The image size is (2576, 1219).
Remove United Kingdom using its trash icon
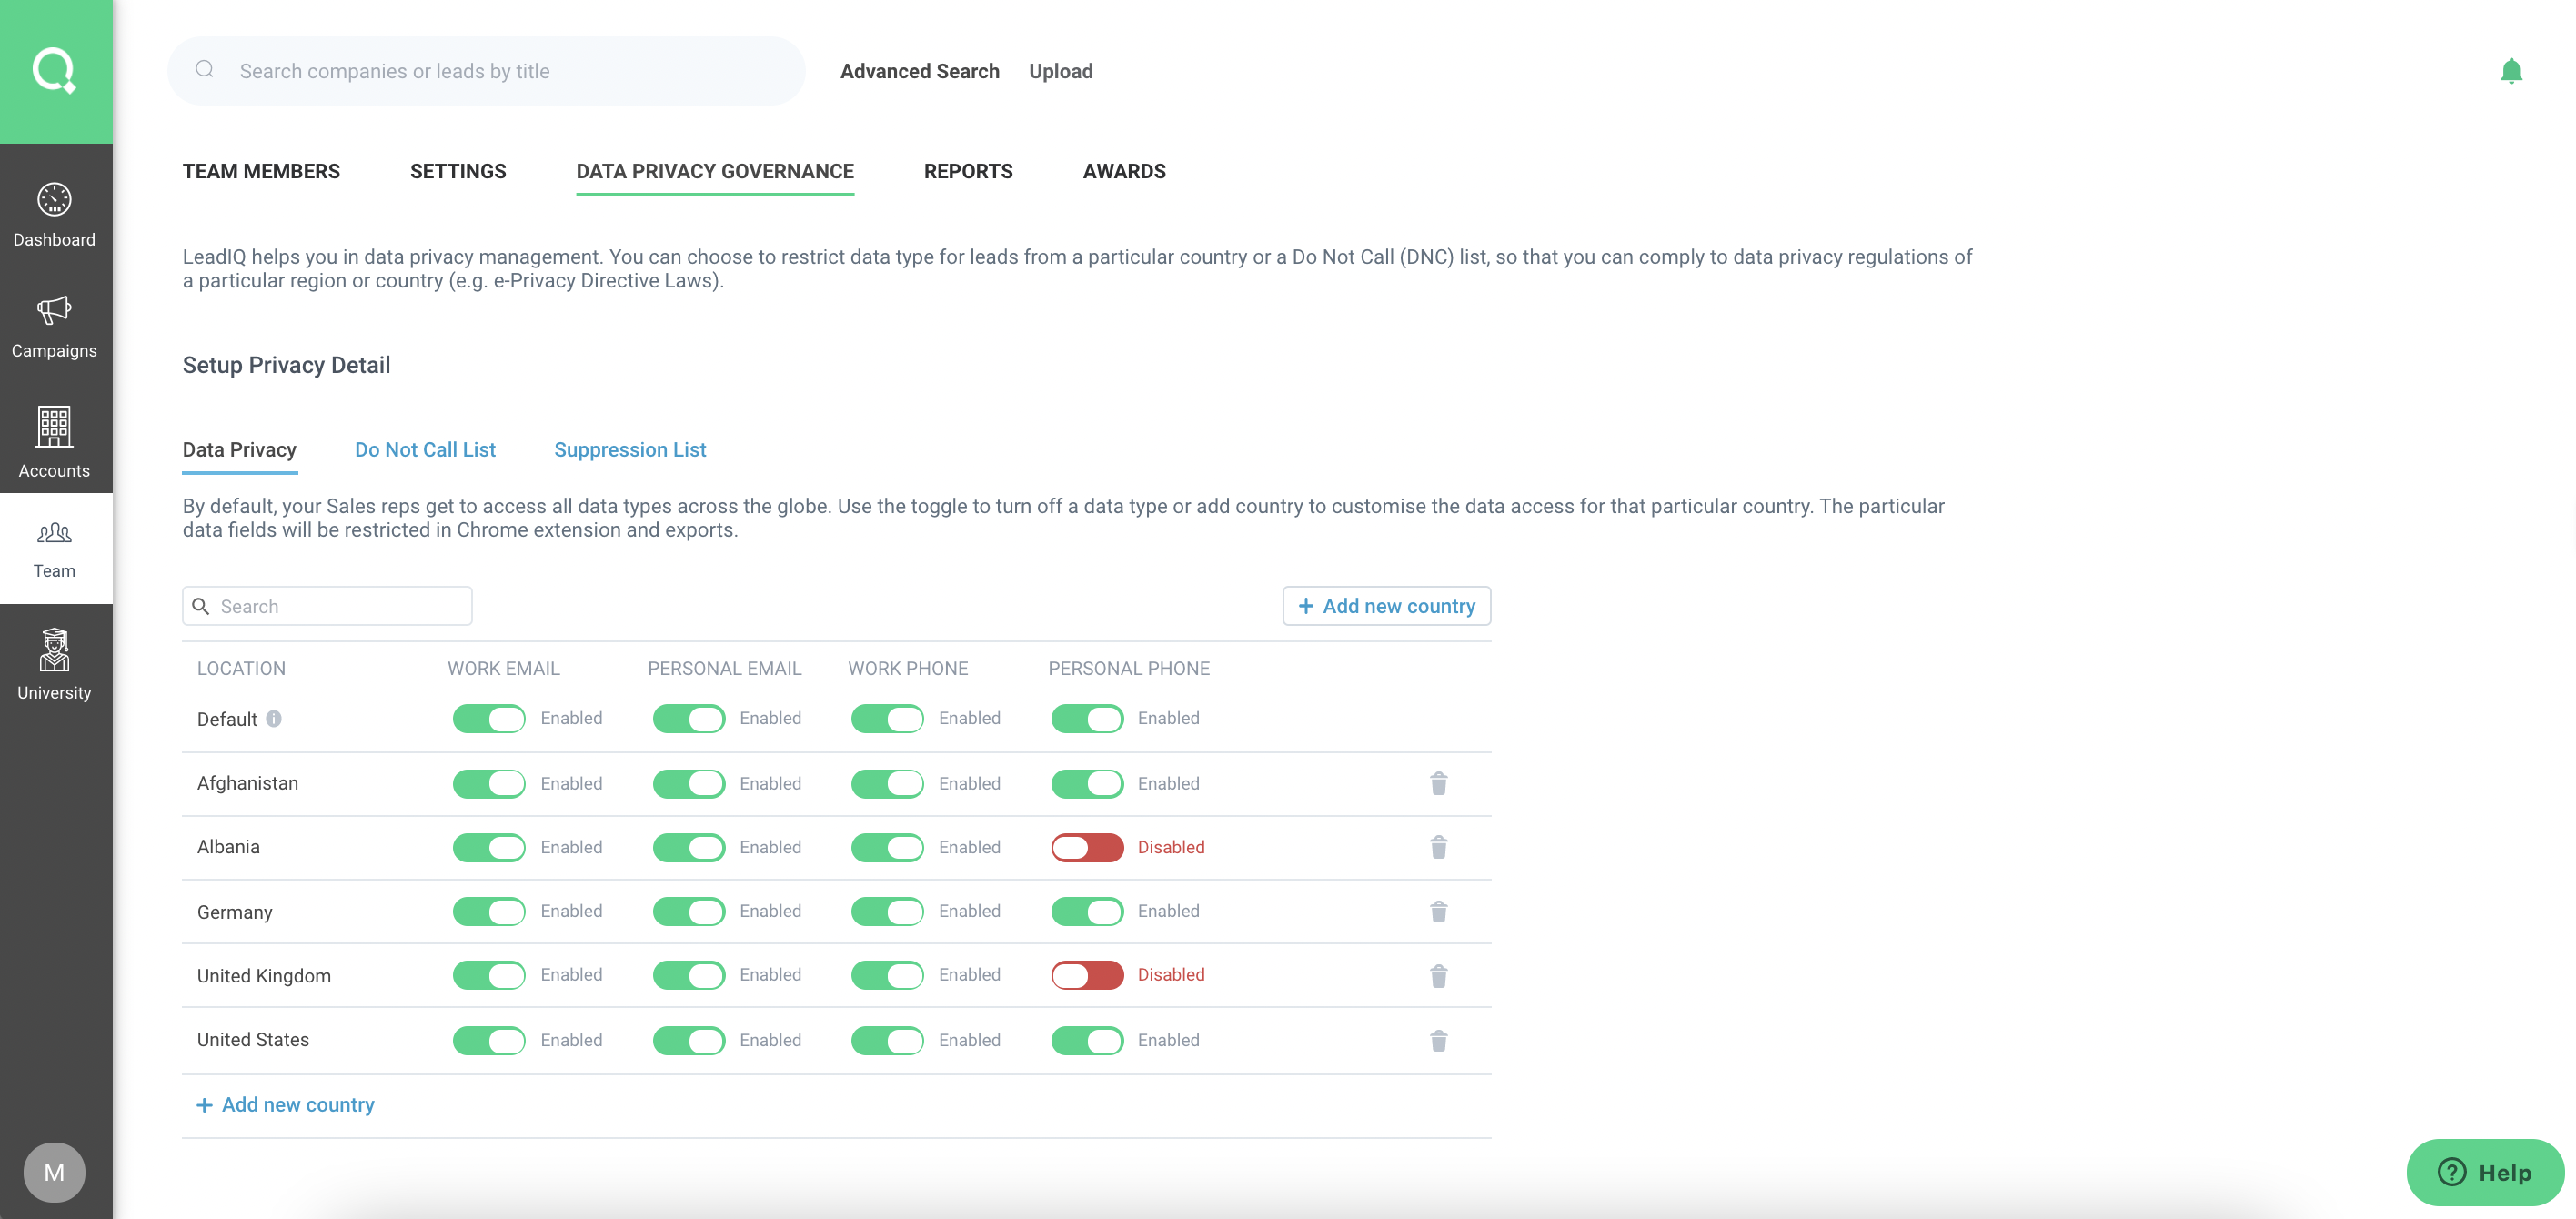[x=1439, y=975]
